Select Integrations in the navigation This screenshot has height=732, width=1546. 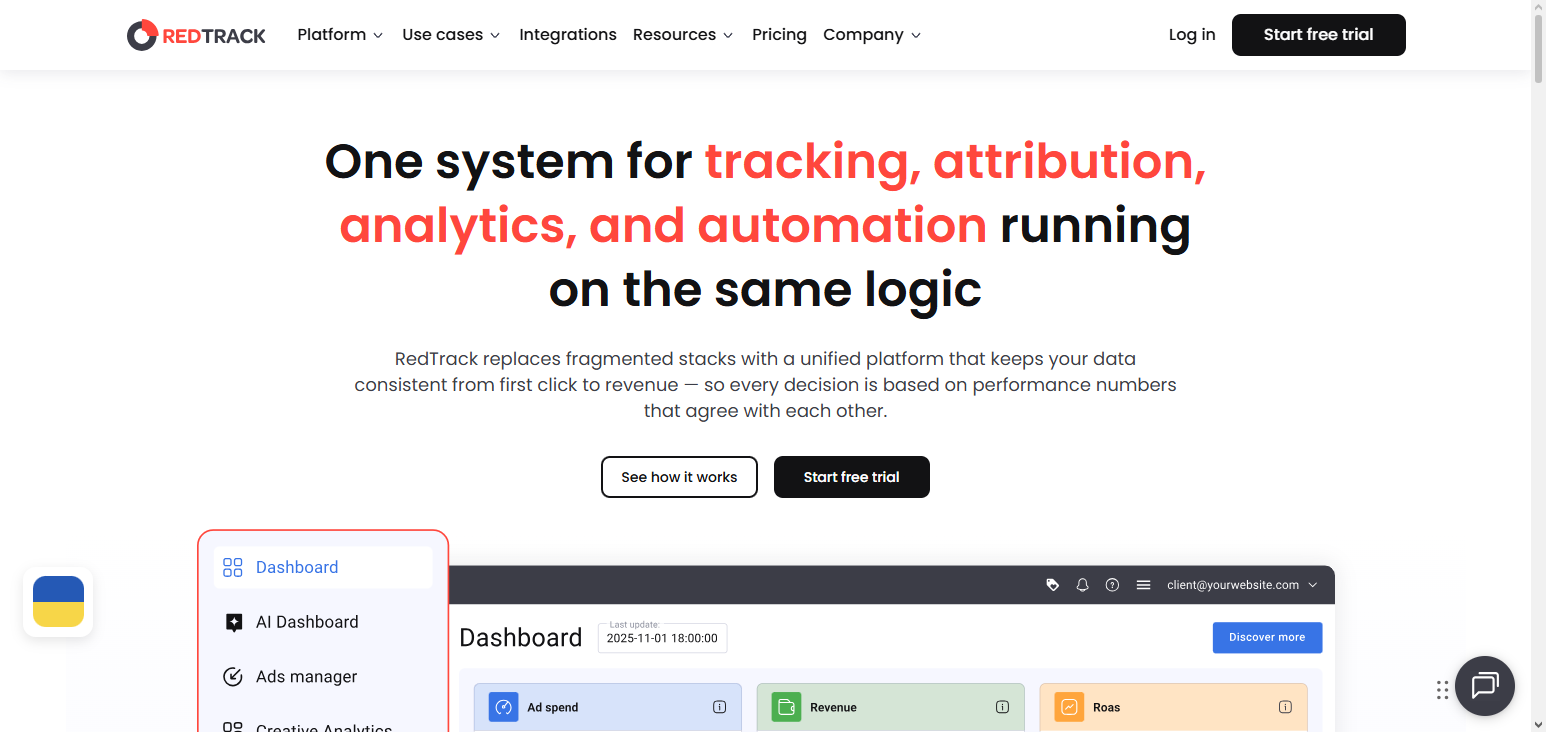568,34
